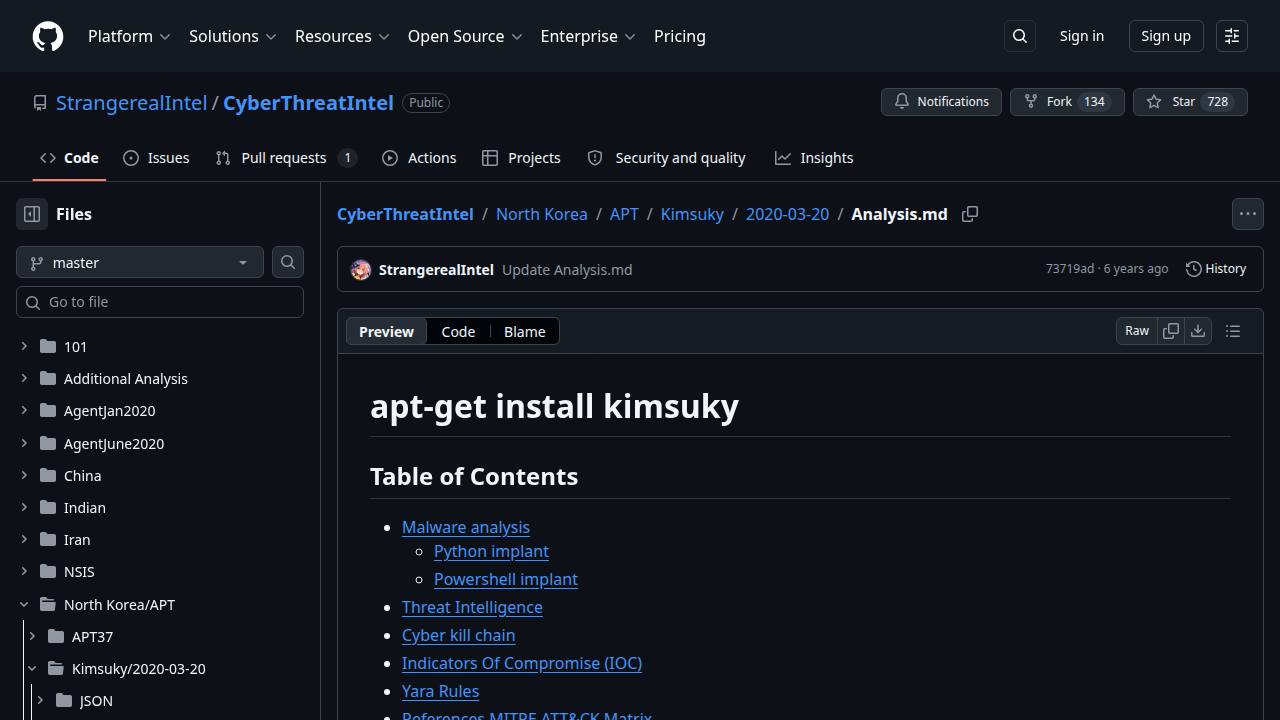Screen dimensions: 1280x720
Task: Click the NSIS folder icon
Action: tap(48, 571)
